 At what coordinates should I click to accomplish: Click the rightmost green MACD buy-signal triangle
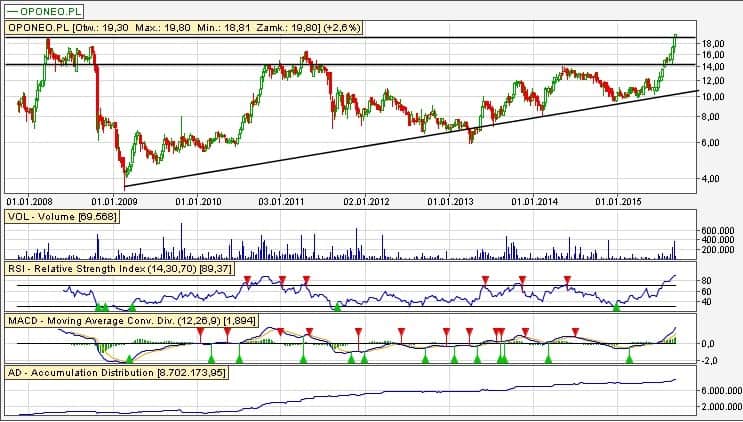click(629, 357)
